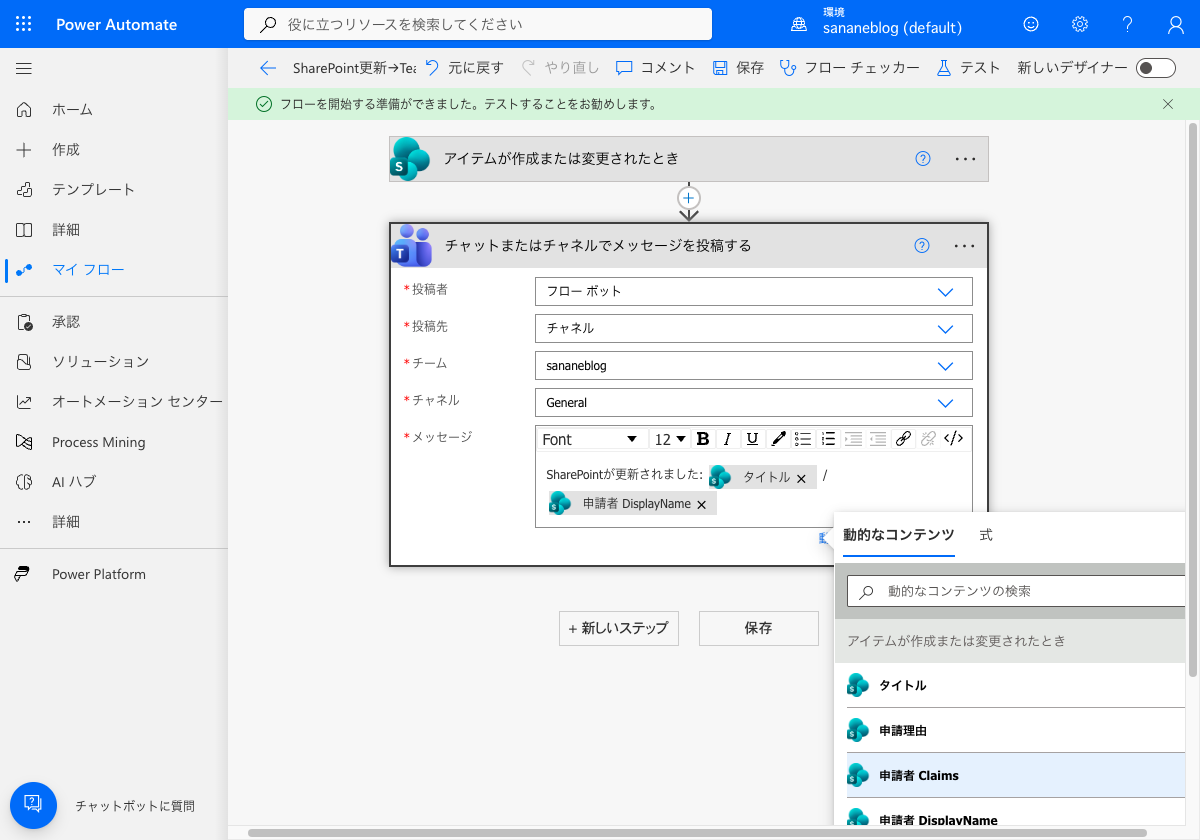
Task: Select the 動的なコンテンツ tab
Action: click(899, 535)
